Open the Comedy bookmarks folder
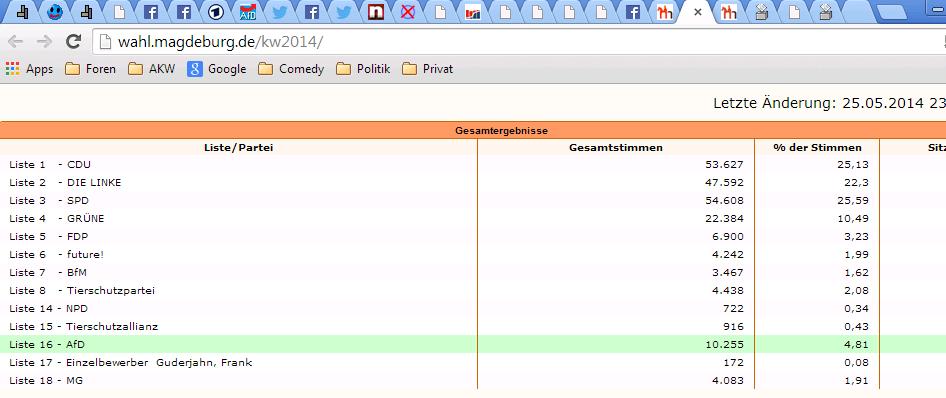Viewport: 946px width, 398px height. pyautogui.click(x=291, y=69)
